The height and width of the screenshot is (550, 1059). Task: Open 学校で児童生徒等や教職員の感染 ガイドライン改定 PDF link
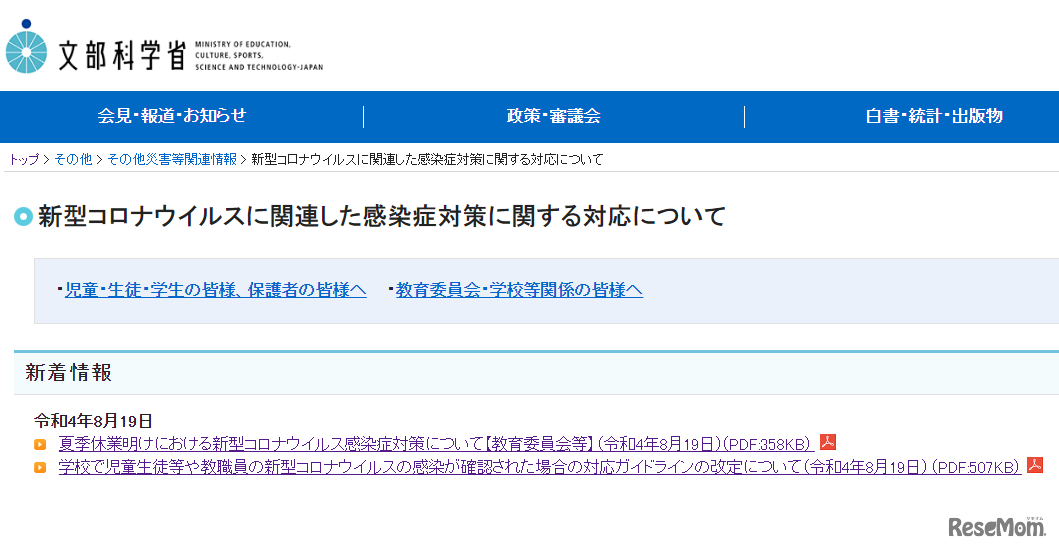click(x=540, y=467)
